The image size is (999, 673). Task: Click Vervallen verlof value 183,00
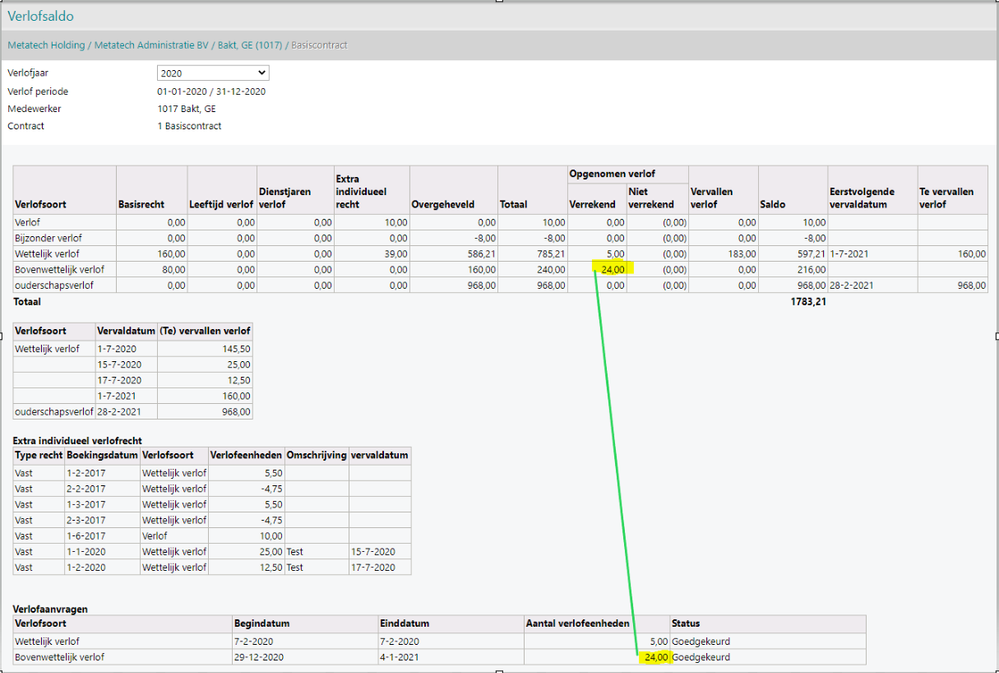point(741,254)
